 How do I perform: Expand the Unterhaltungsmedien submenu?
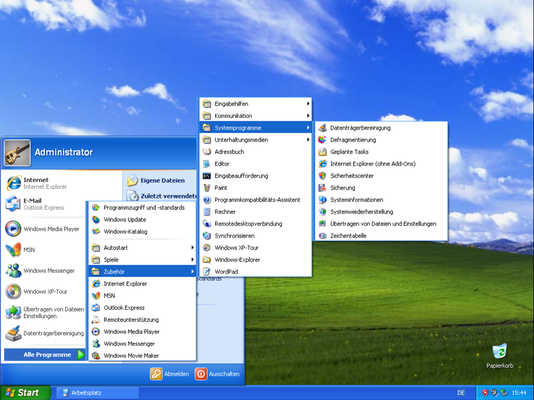(255, 140)
